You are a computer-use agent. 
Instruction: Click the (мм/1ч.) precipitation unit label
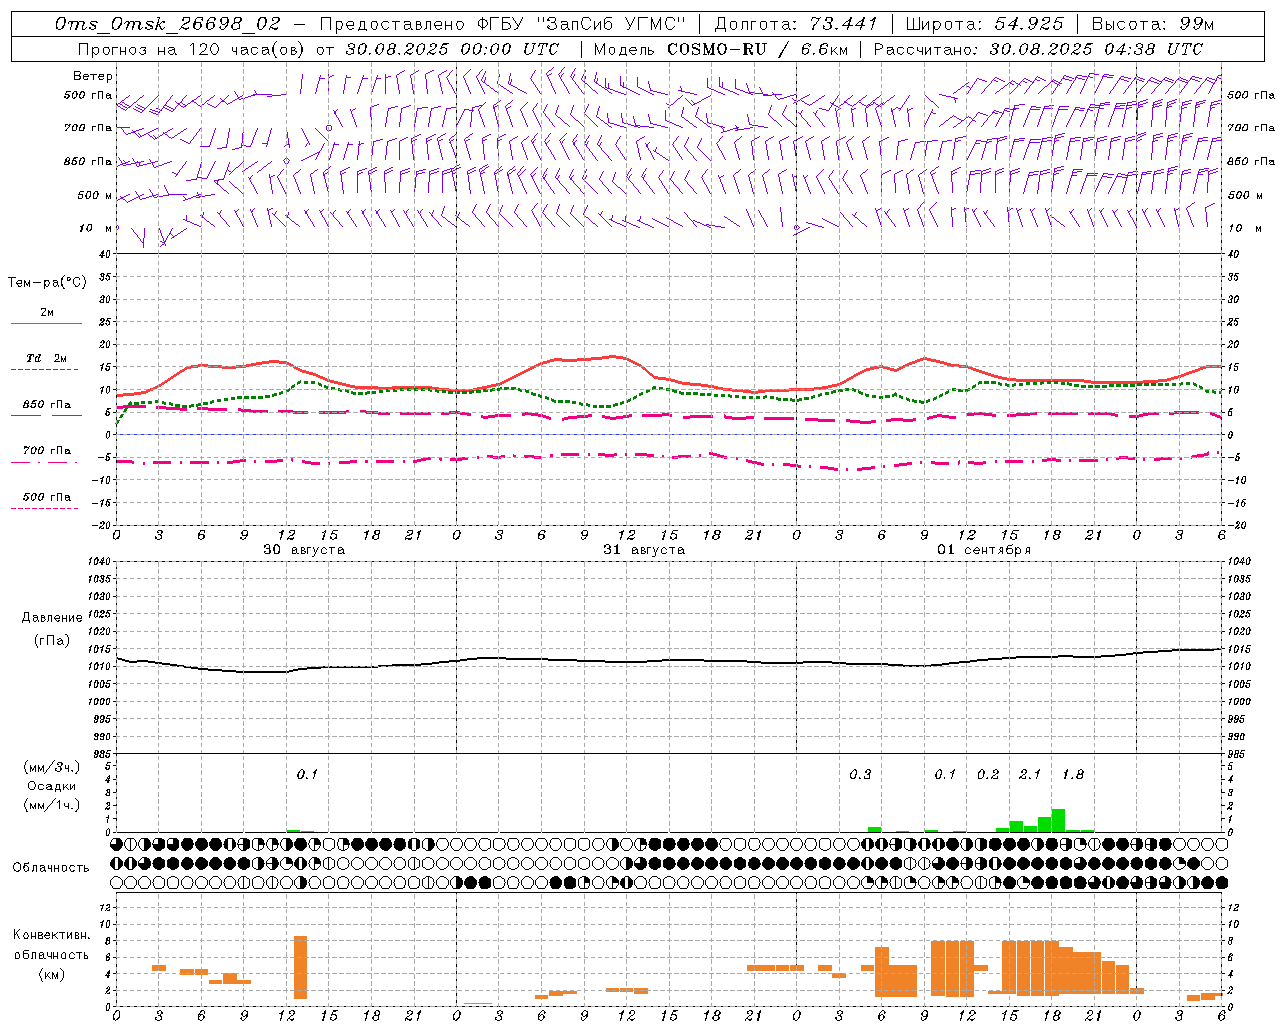coord(52,805)
